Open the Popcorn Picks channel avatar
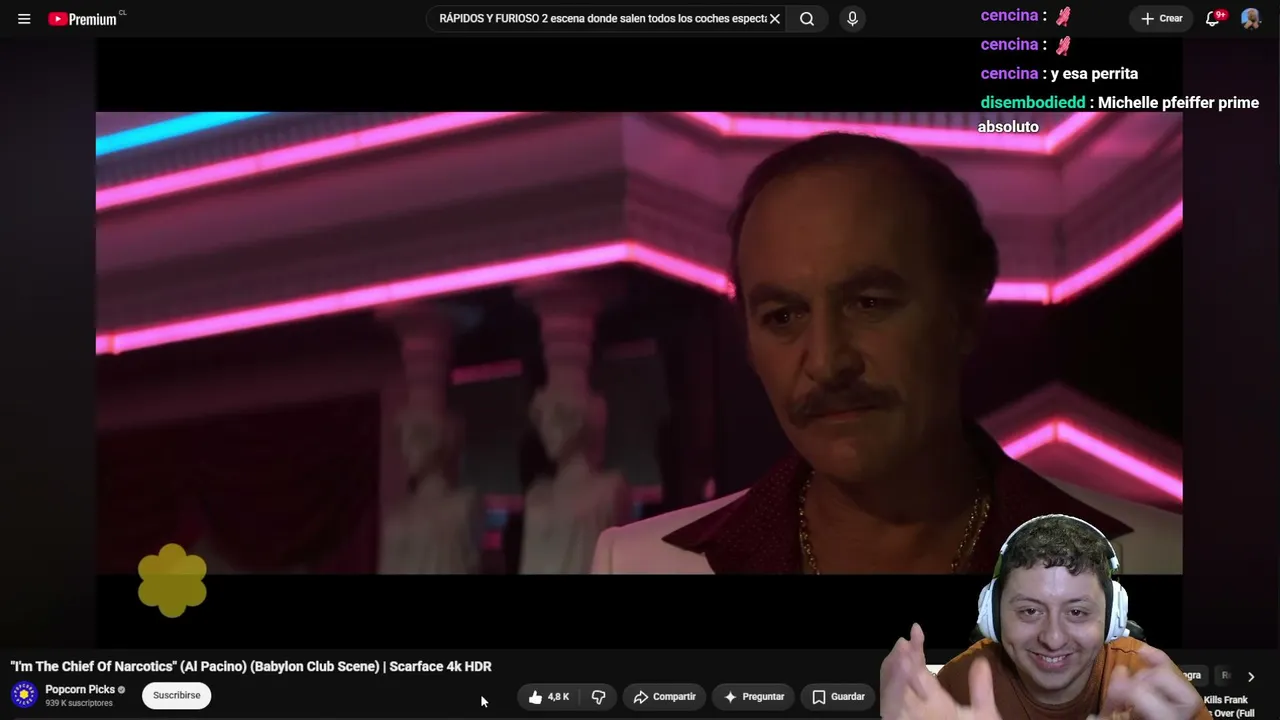The width and height of the screenshot is (1280, 720). pos(24,695)
